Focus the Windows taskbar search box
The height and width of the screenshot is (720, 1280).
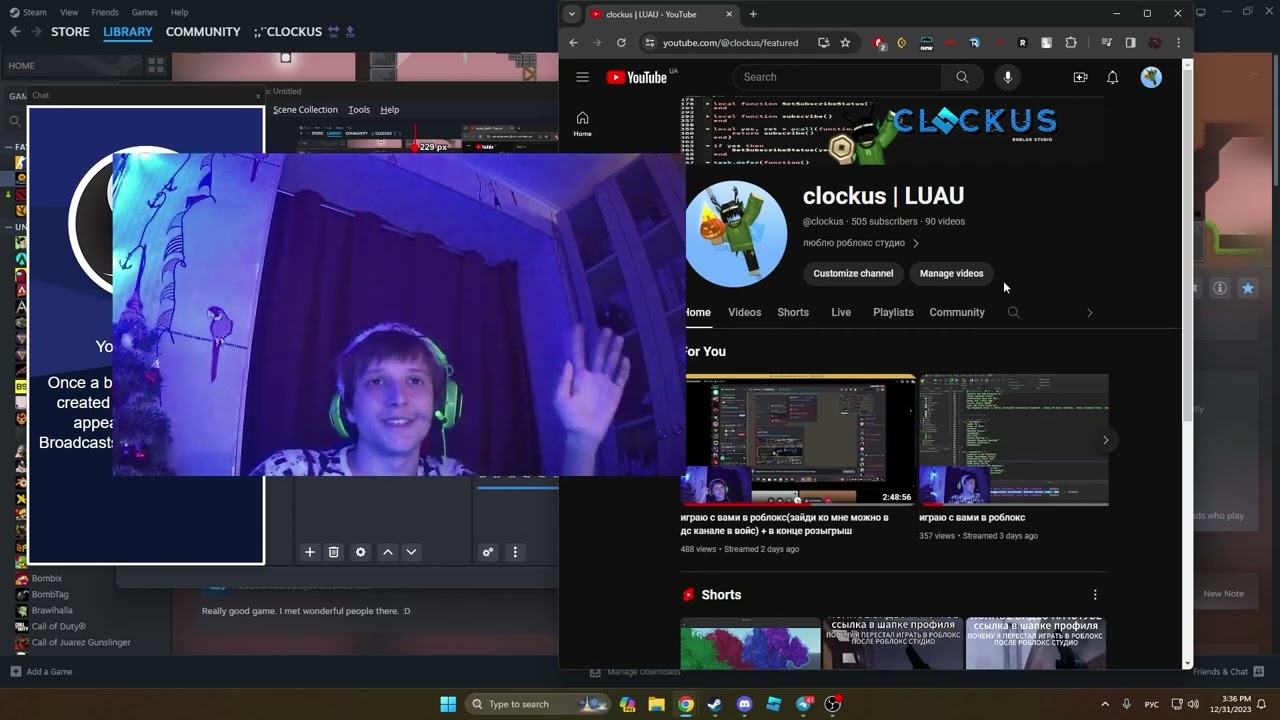pos(539,704)
